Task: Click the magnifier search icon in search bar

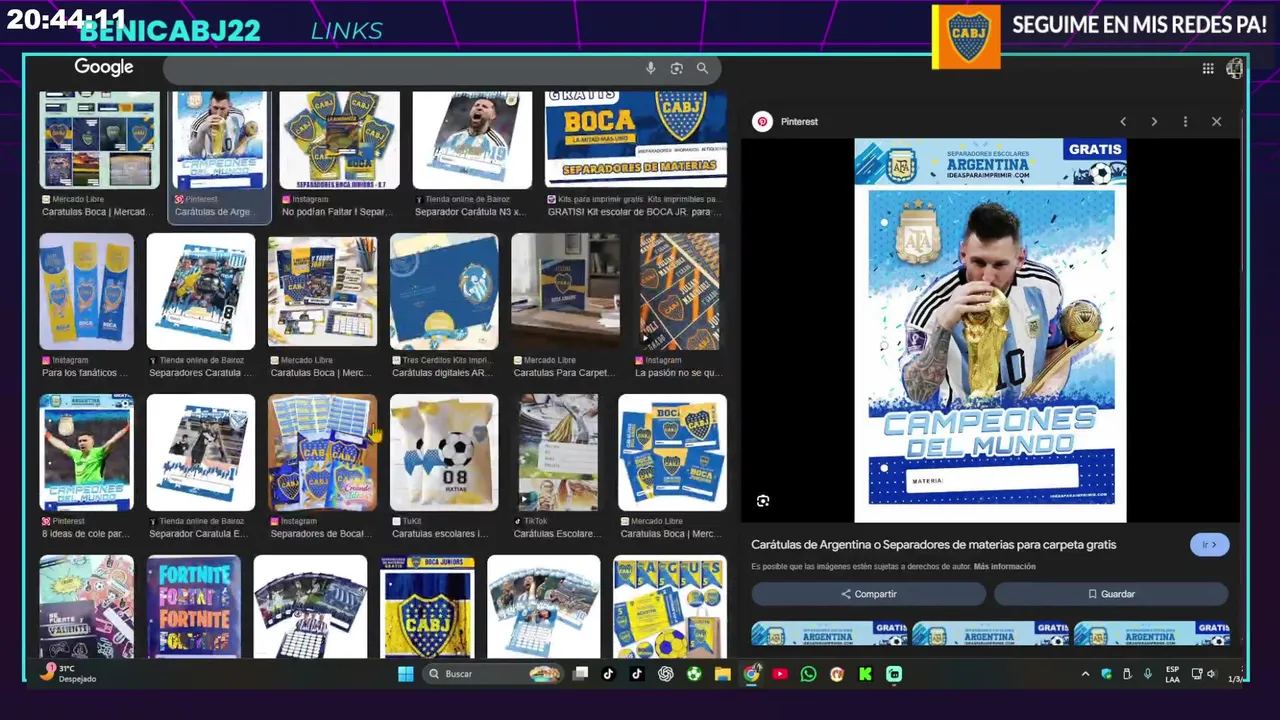Action: (702, 68)
